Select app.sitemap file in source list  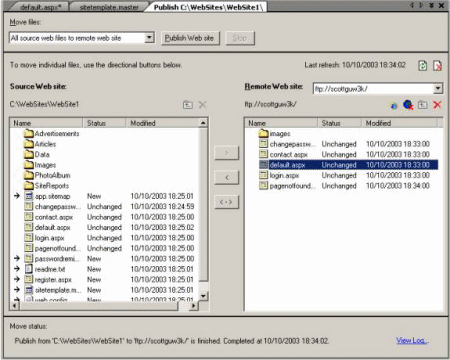tap(48, 196)
